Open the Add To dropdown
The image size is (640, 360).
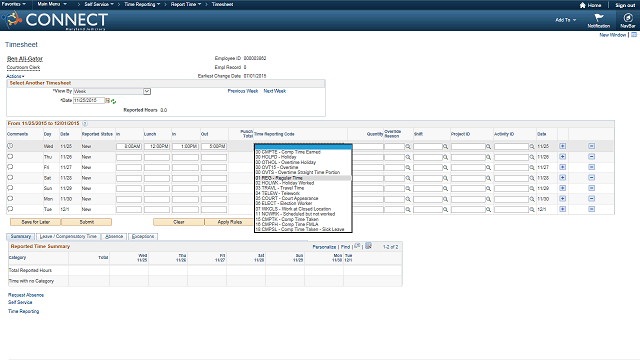[566, 20]
